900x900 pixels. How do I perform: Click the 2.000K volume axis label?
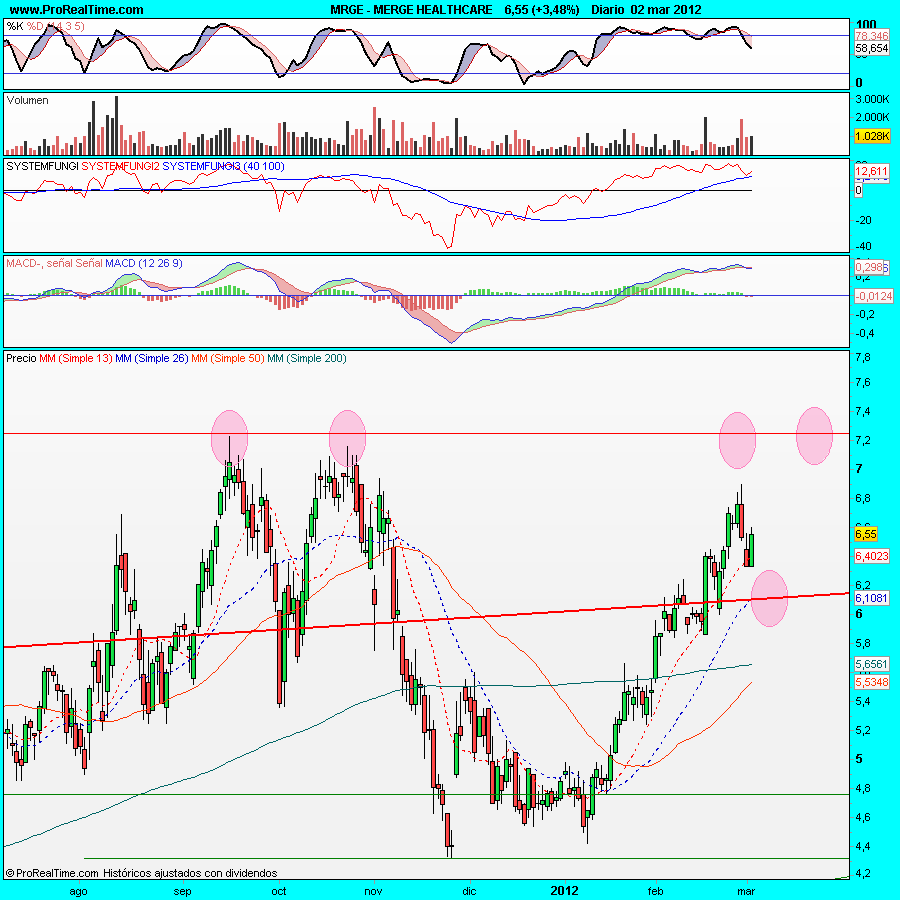click(872, 117)
